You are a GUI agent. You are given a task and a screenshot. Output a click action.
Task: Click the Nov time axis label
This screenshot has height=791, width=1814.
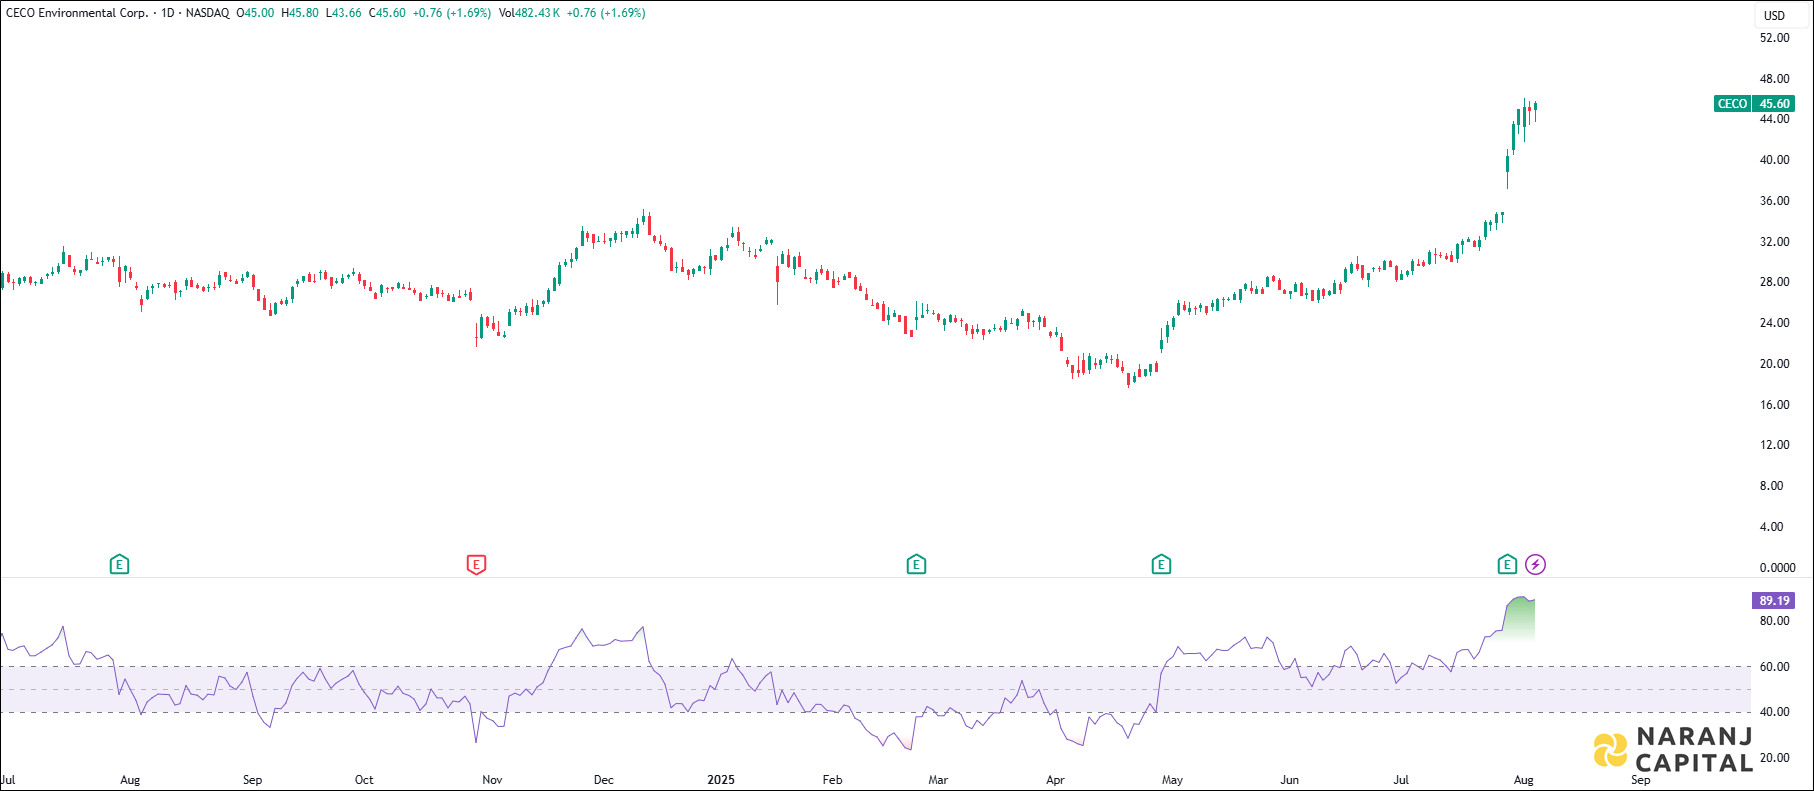tap(492, 780)
